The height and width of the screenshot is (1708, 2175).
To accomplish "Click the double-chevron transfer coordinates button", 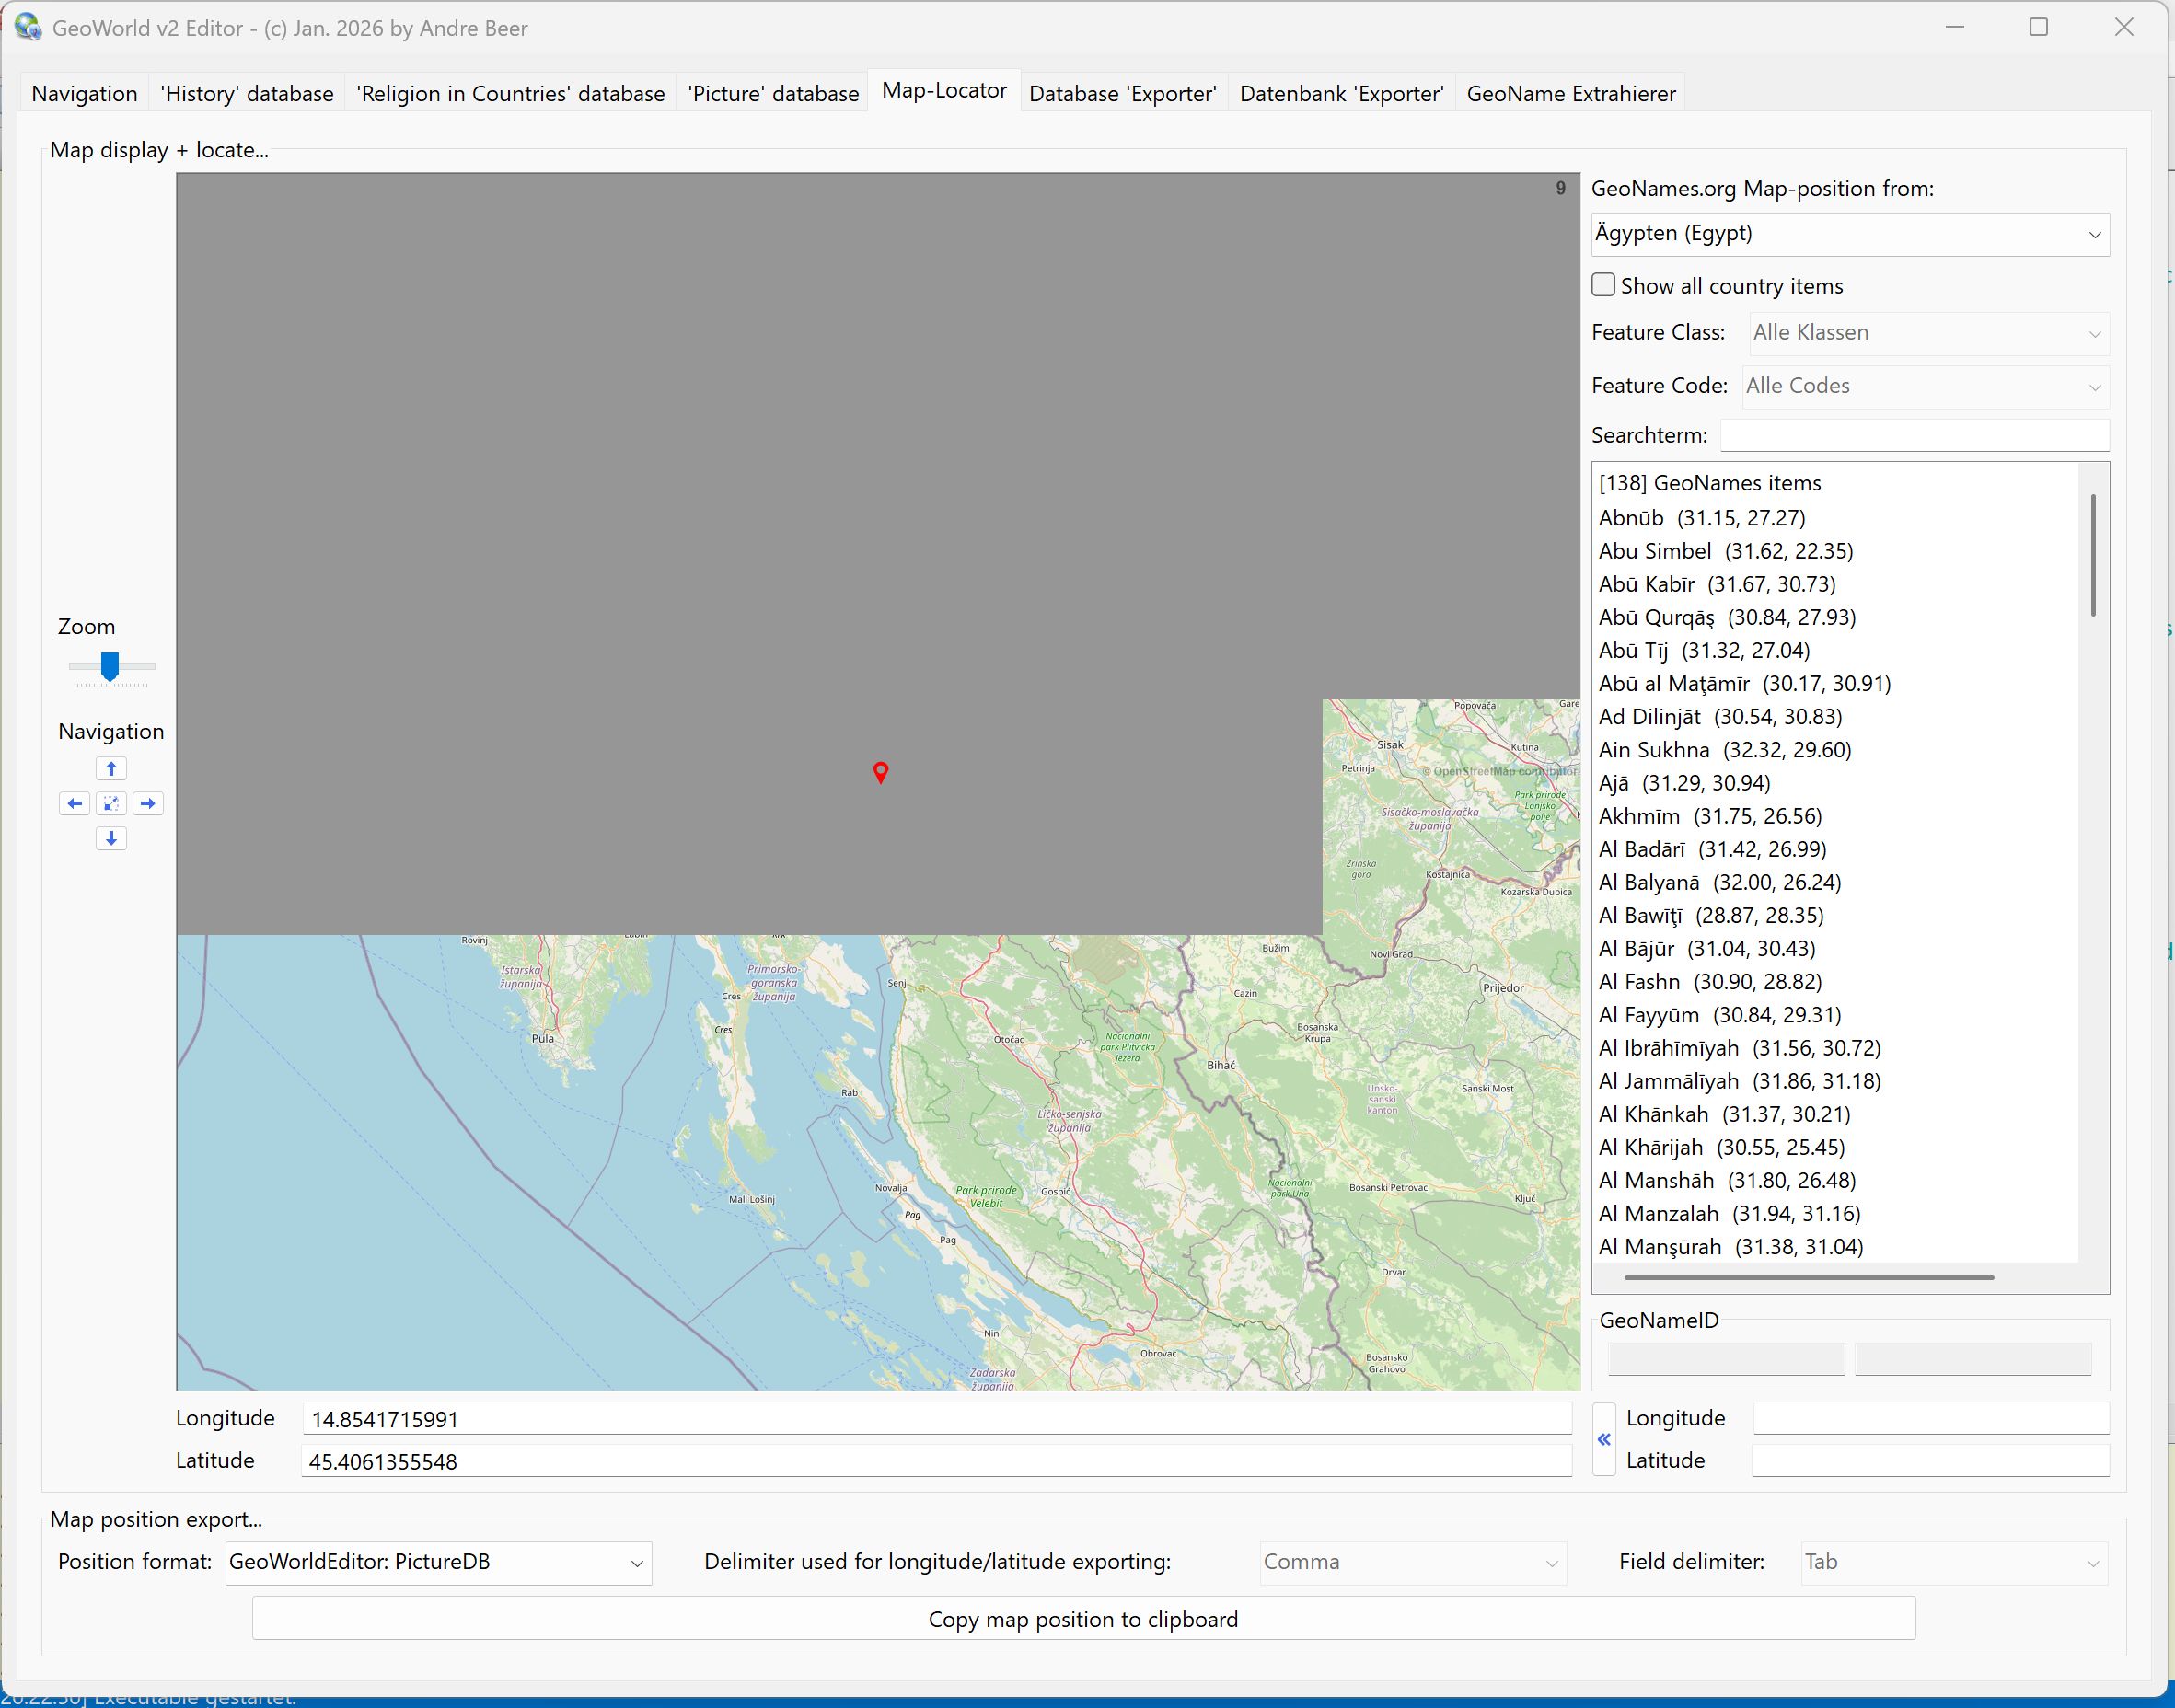I will coord(1603,1440).
